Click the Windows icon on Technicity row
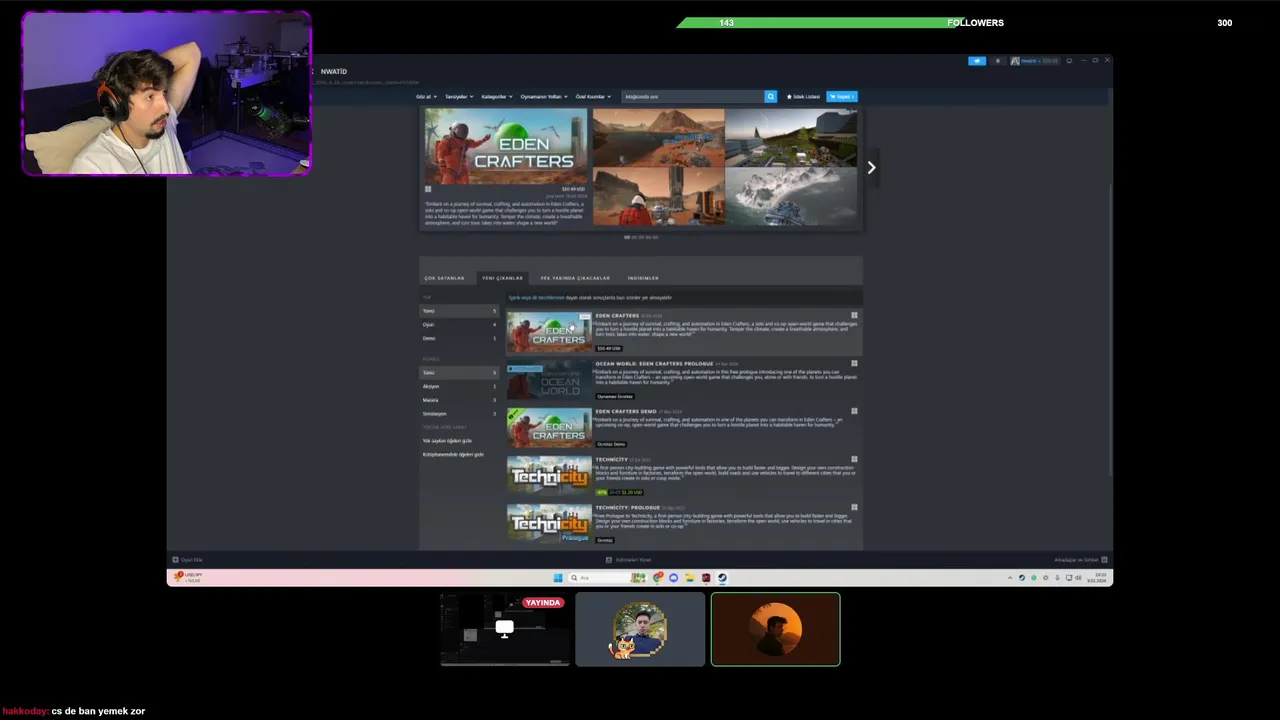The image size is (1280, 720). pos(854,459)
